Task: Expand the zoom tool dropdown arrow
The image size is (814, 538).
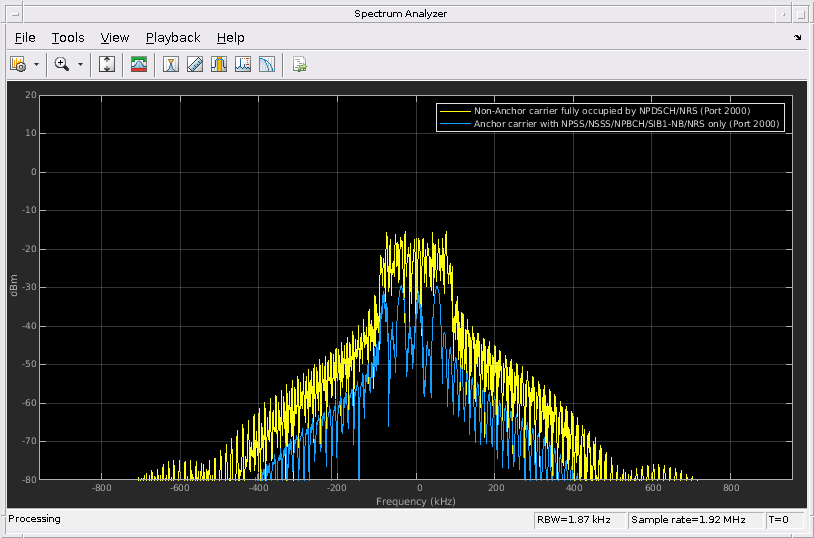Action: tap(81, 64)
